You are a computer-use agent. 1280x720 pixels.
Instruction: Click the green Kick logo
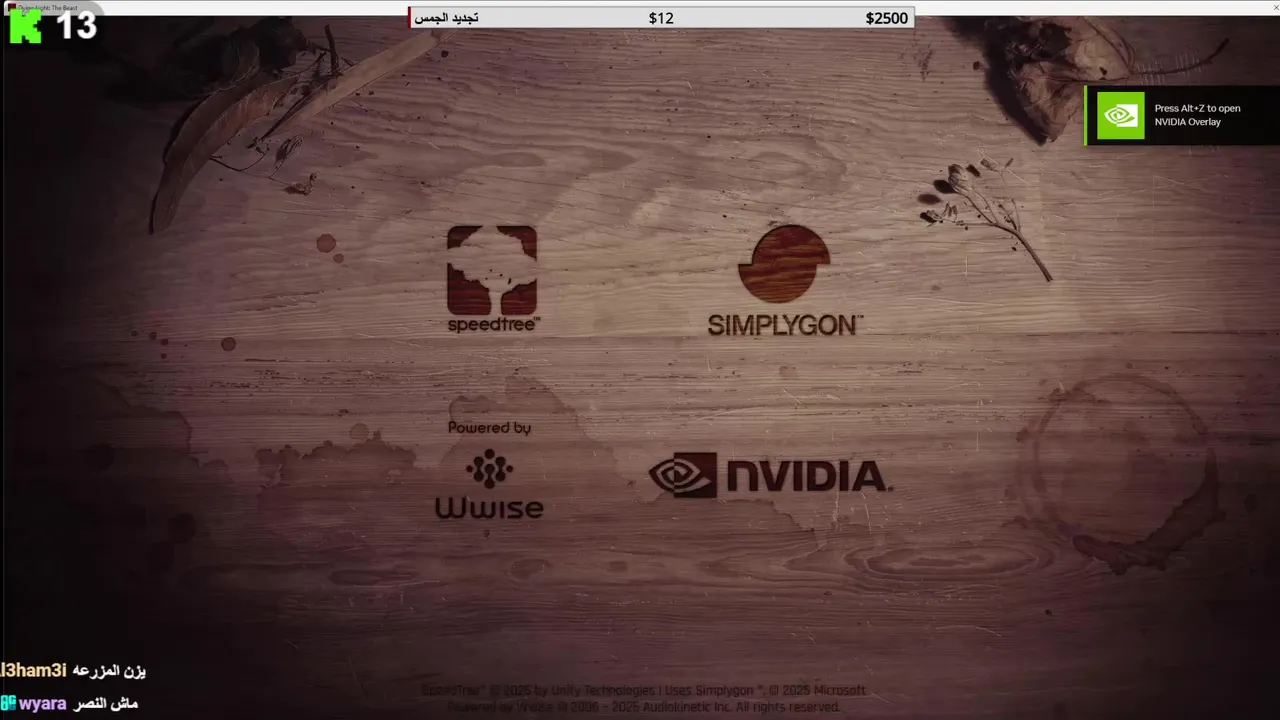coord(26,26)
